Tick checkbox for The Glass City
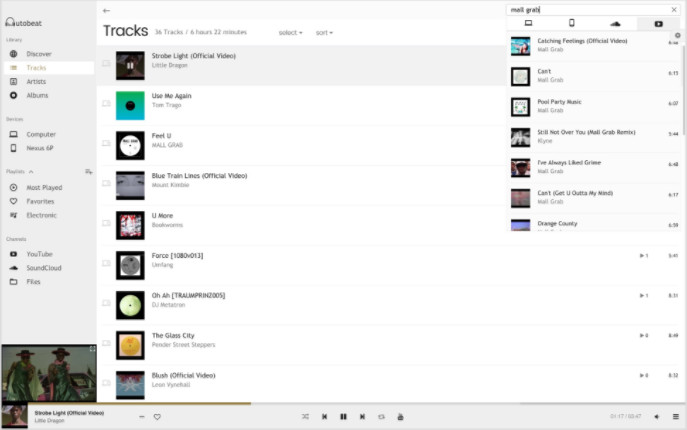The width and height of the screenshot is (687, 430). tap(106, 343)
